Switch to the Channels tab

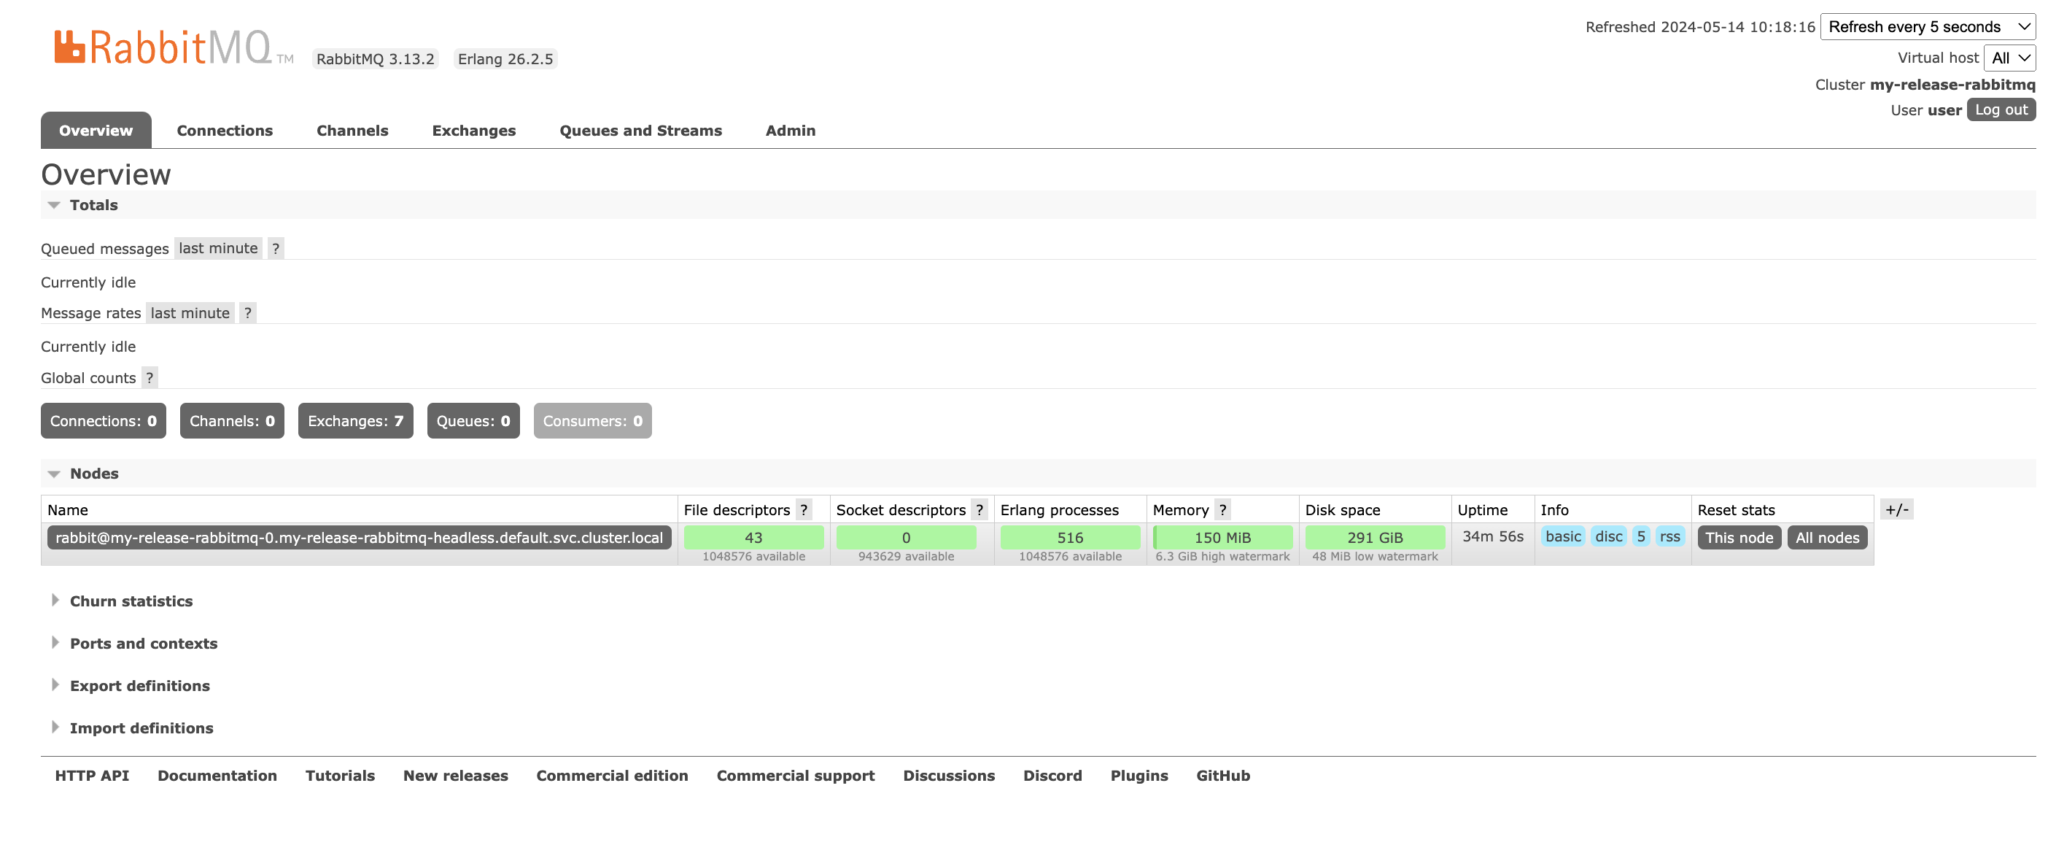click(353, 130)
